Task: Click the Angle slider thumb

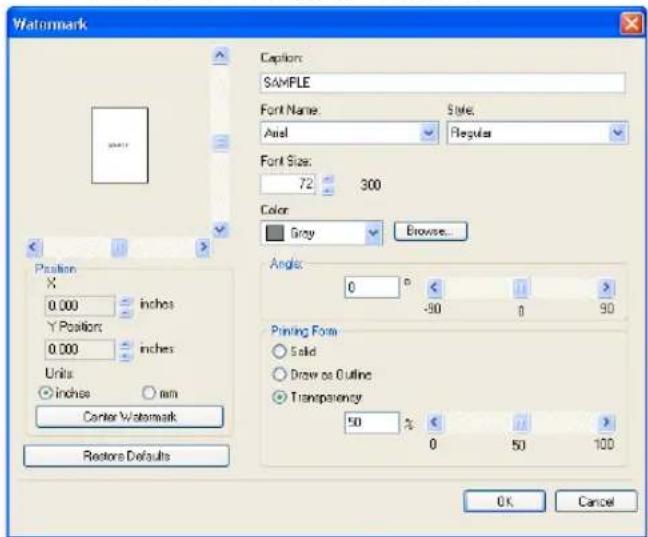Action: click(521, 287)
